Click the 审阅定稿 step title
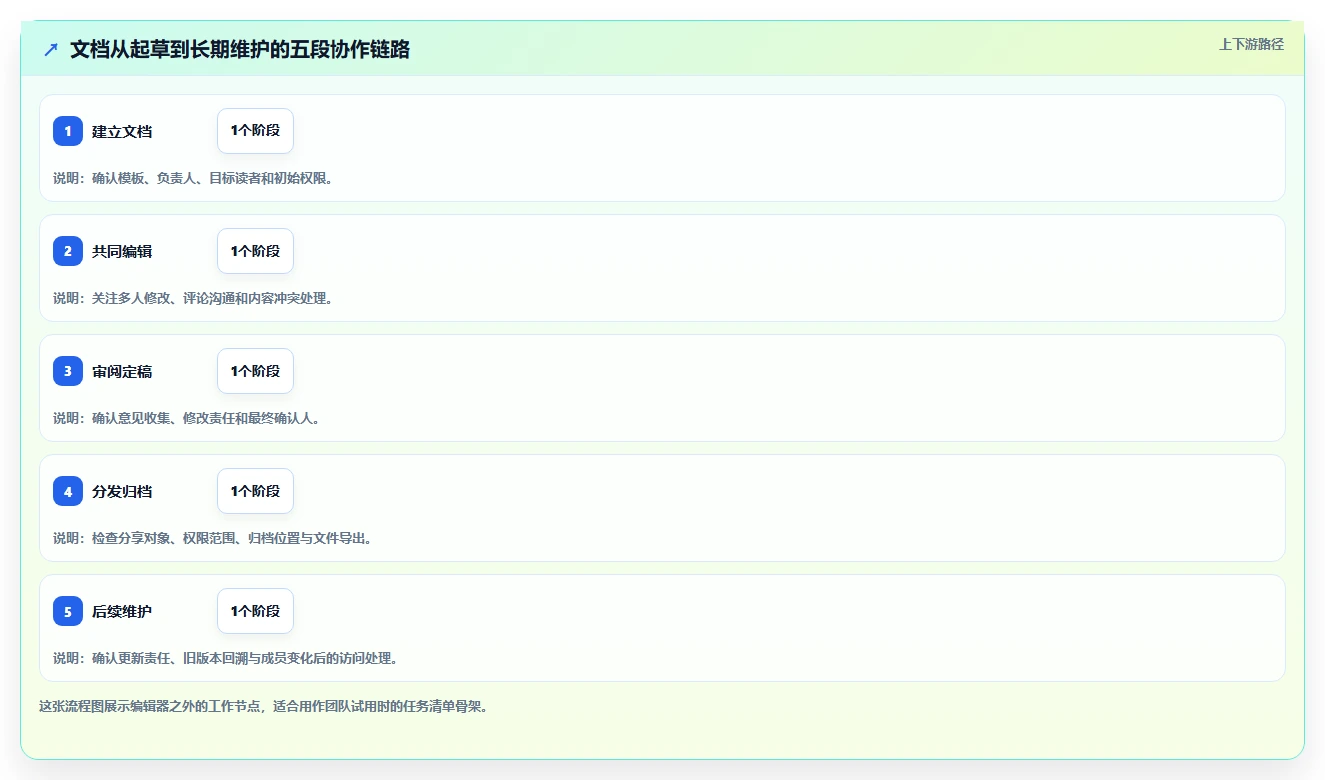The height and width of the screenshot is (780, 1325). tap(122, 371)
